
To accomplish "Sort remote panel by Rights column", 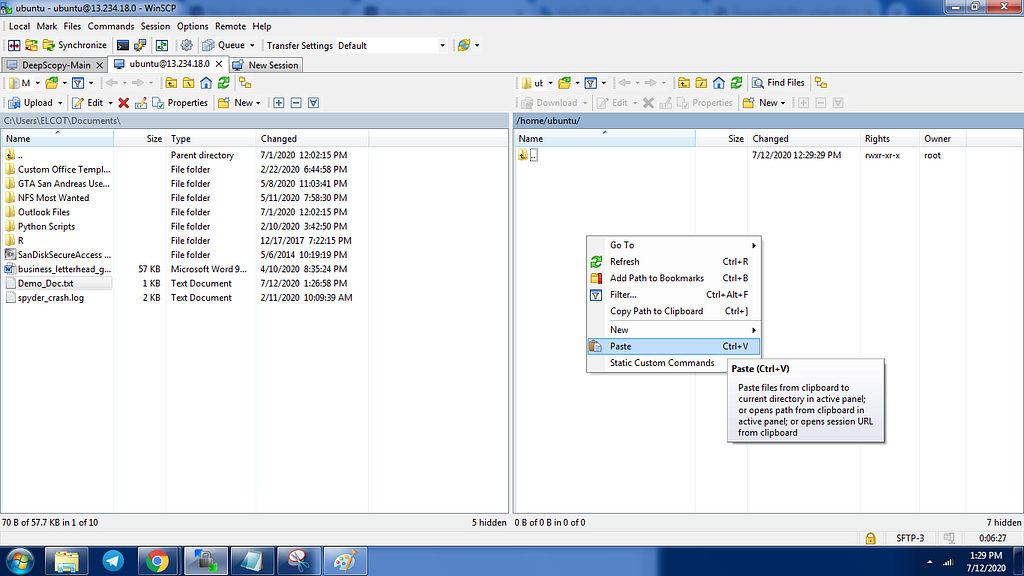I will point(889,138).
